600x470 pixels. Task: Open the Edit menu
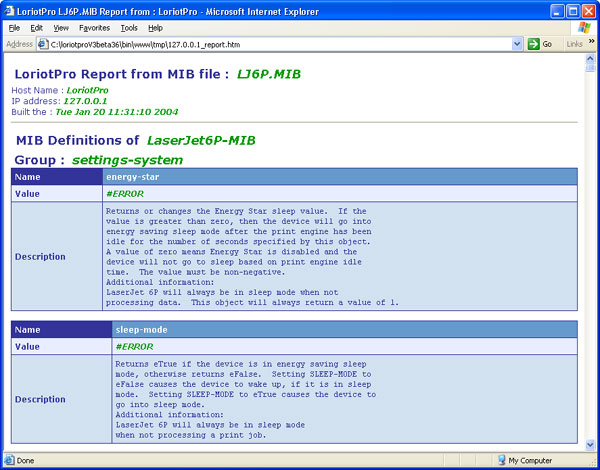point(36,28)
